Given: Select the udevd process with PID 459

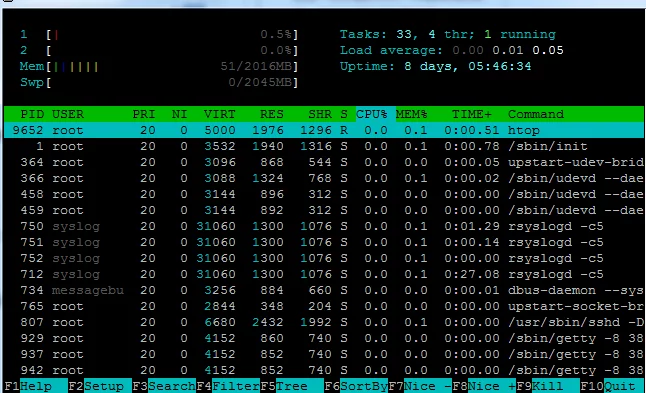Looking at the screenshot, I should pos(324,210).
